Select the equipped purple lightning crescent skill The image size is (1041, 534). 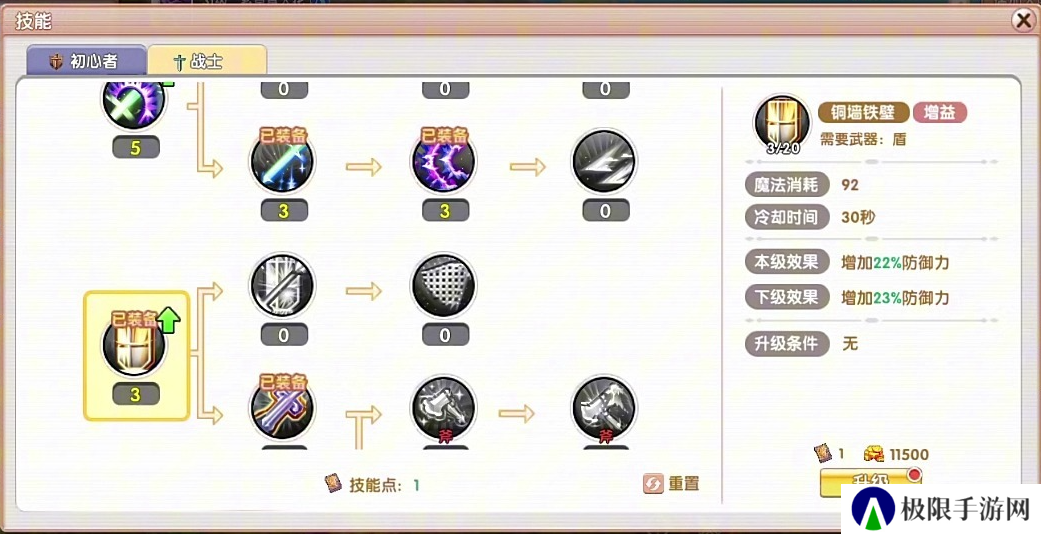(x=444, y=162)
